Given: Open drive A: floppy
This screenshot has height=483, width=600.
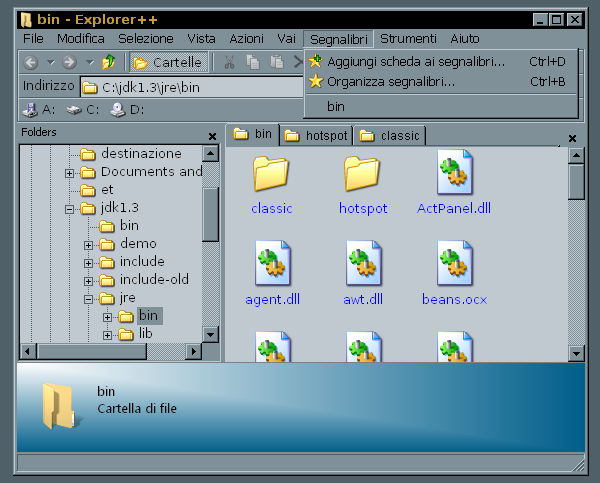Looking at the screenshot, I should pos(39,110).
